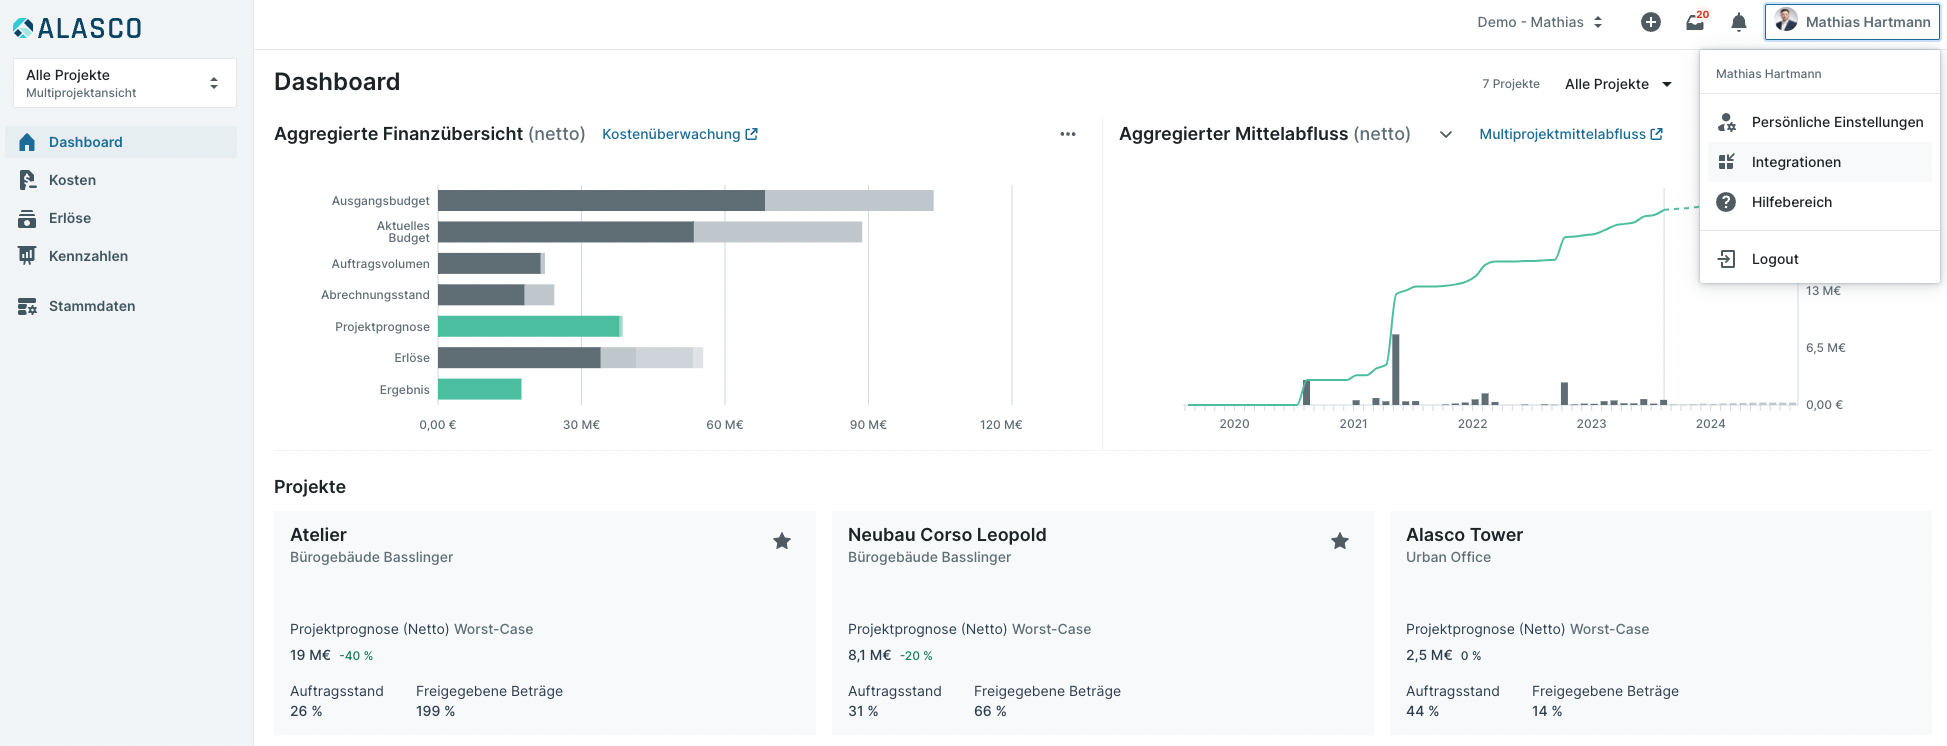Viewport: 1947px width, 746px height.
Task: Toggle favorite star on Neubau Corso Leopold
Action: click(x=1340, y=541)
